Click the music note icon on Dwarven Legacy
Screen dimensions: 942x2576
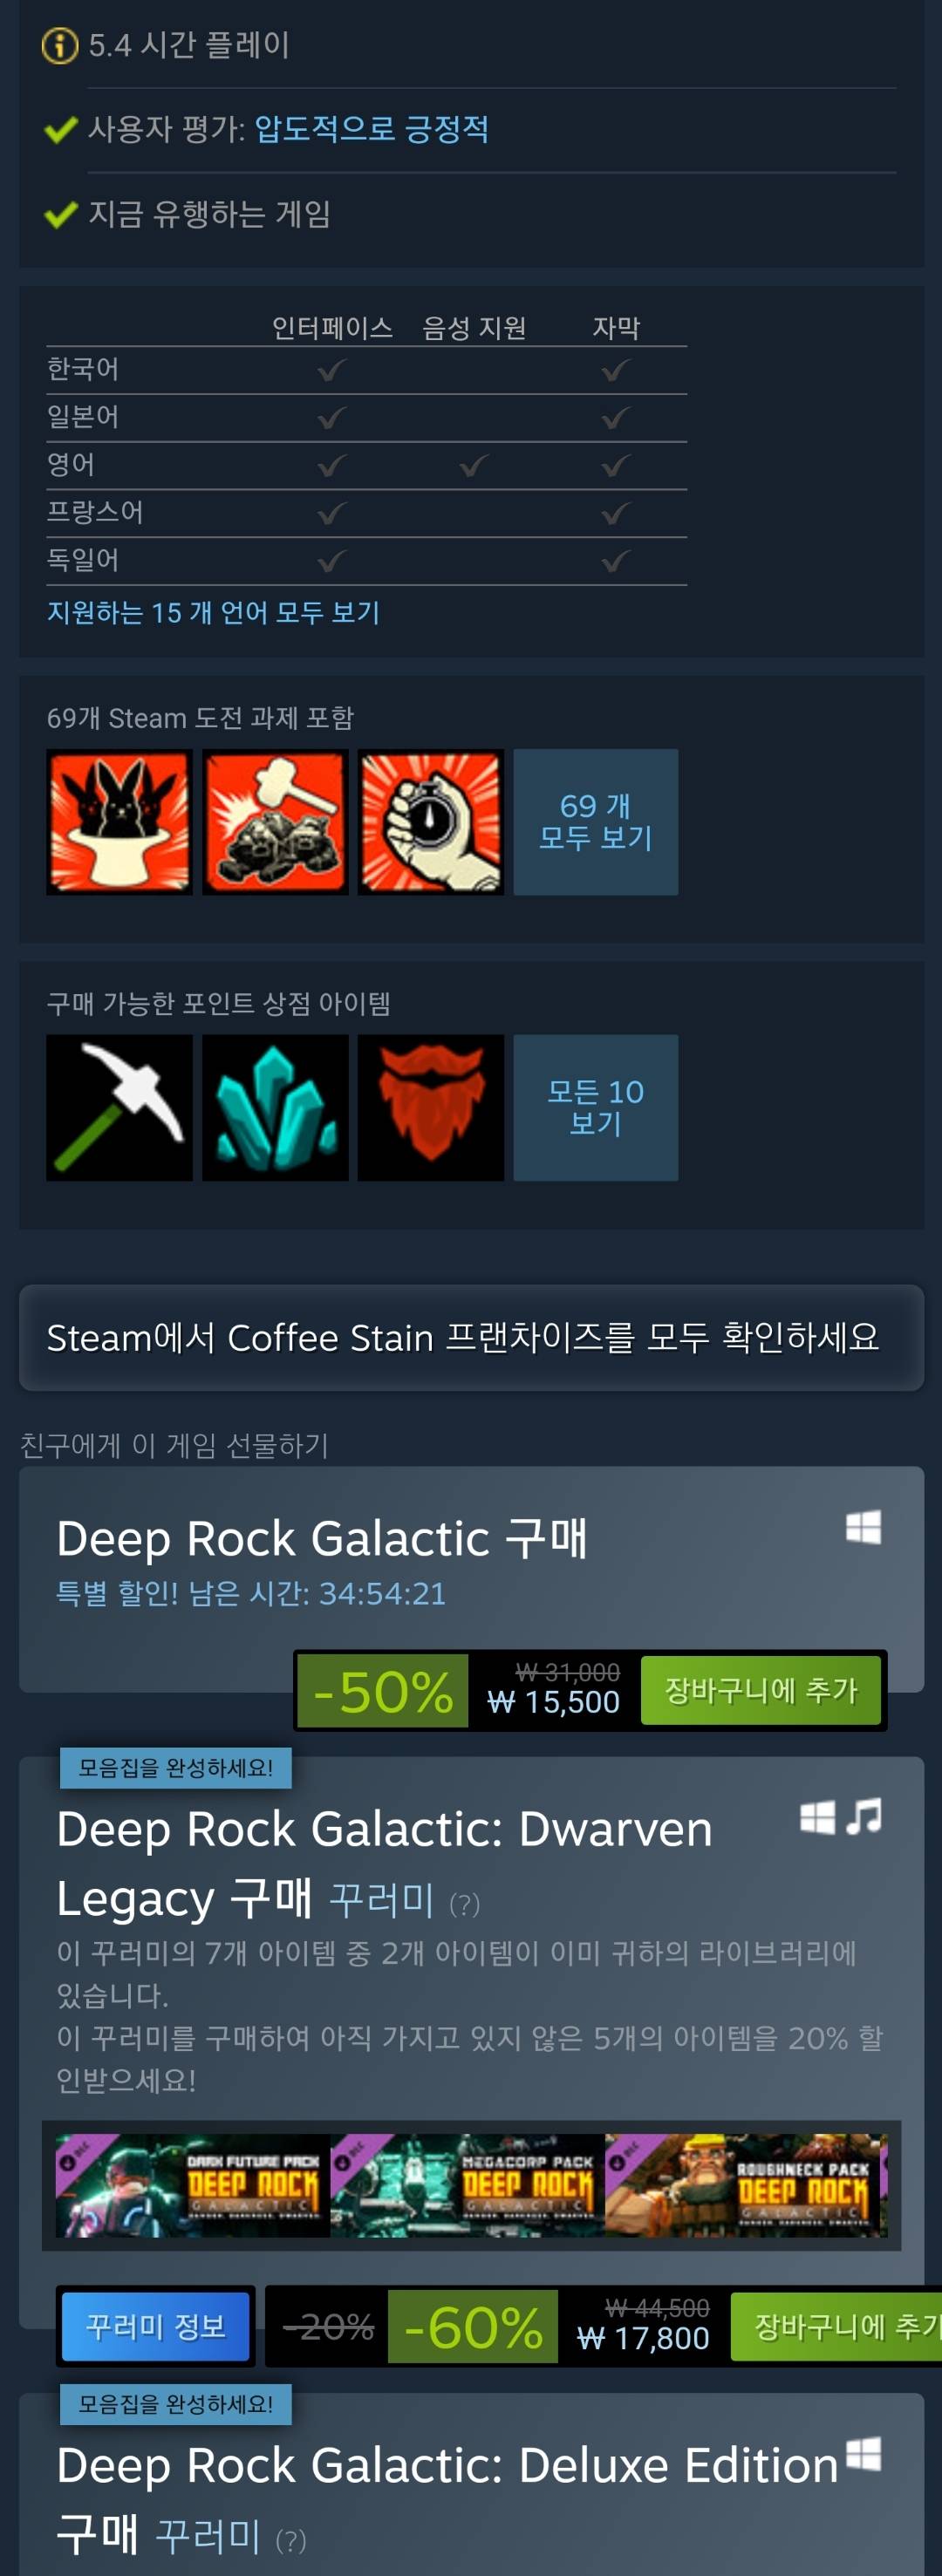864,1816
